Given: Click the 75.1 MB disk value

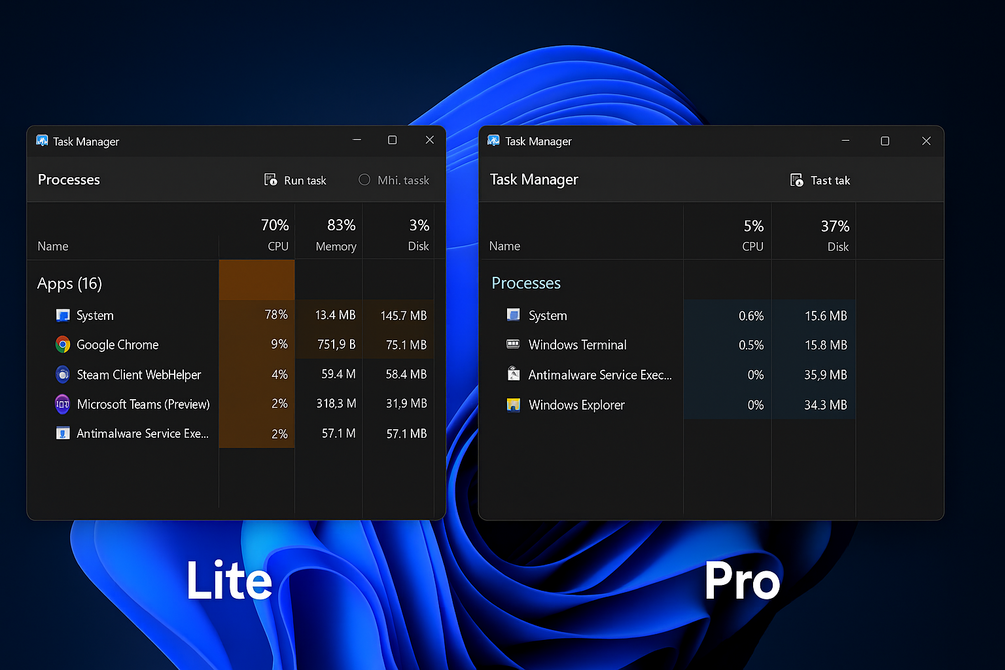Looking at the screenshot, I should 406,345.
